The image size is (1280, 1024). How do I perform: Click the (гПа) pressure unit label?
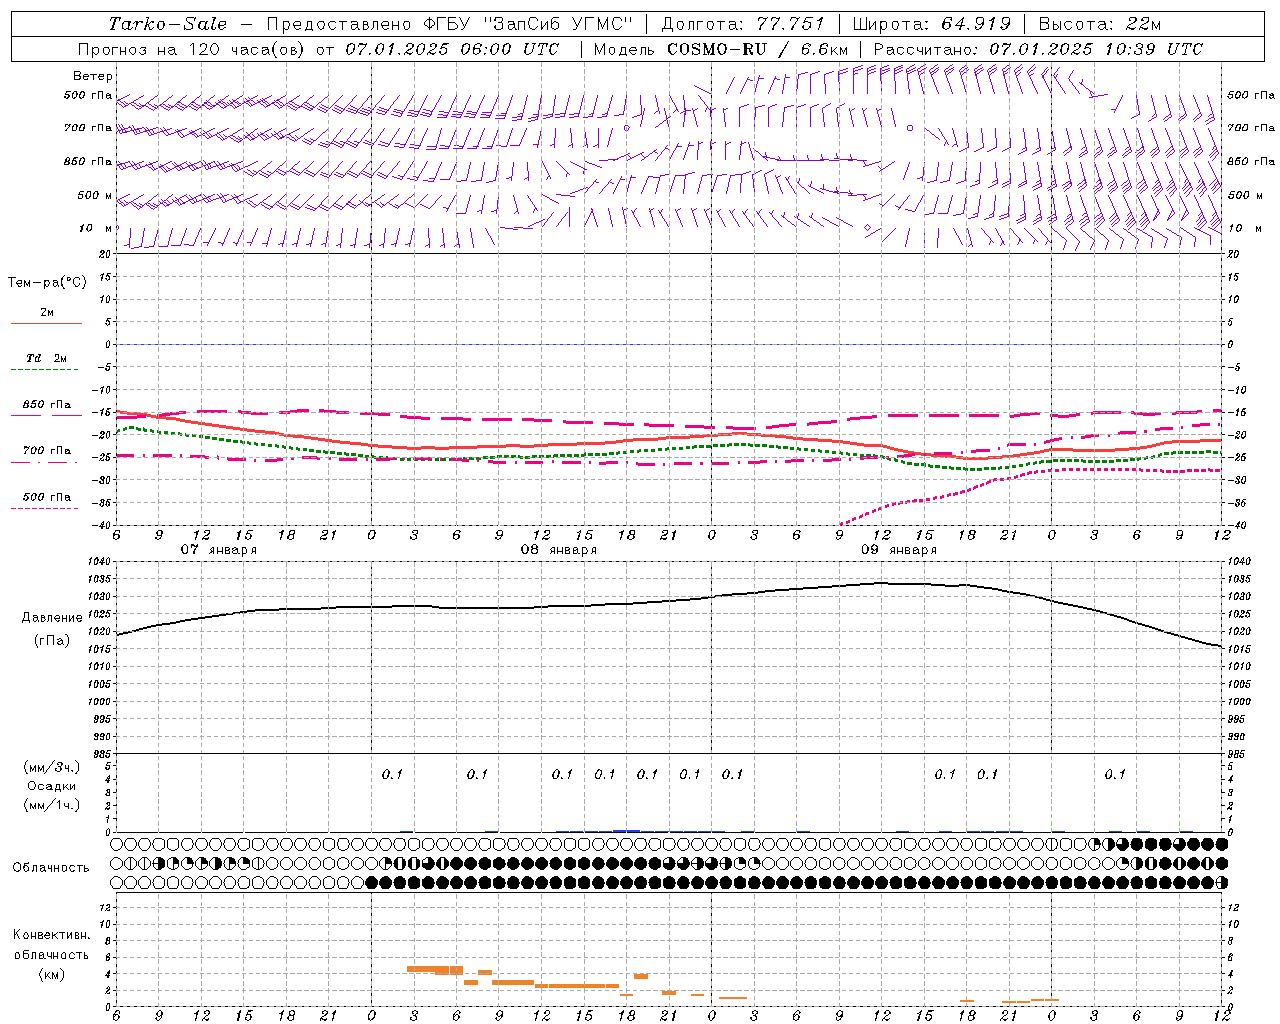(x=52, y=640)
